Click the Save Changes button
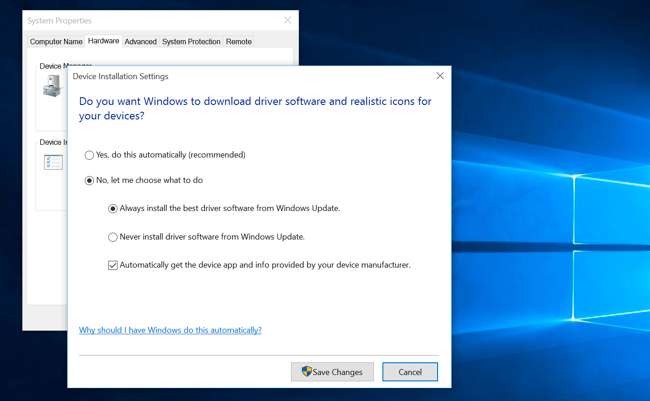Screen dimensions: 650x401 coord(332,372)
